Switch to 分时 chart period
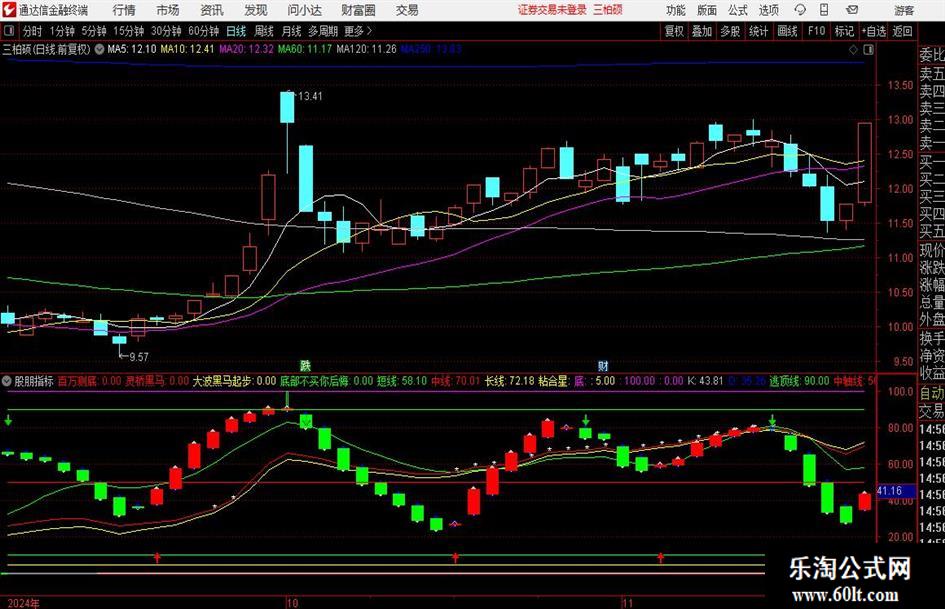 pos(33,31)
